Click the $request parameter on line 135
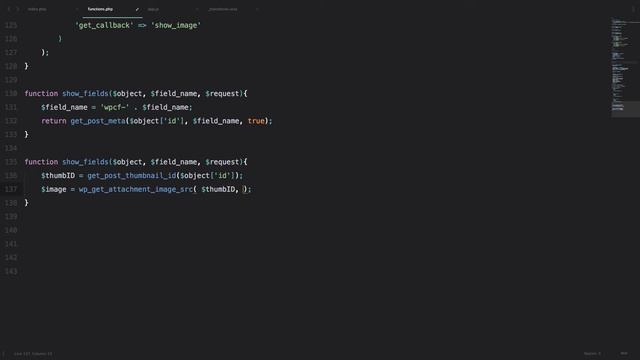Viewport: 640px width, 360px height. (x=222, y=162)
